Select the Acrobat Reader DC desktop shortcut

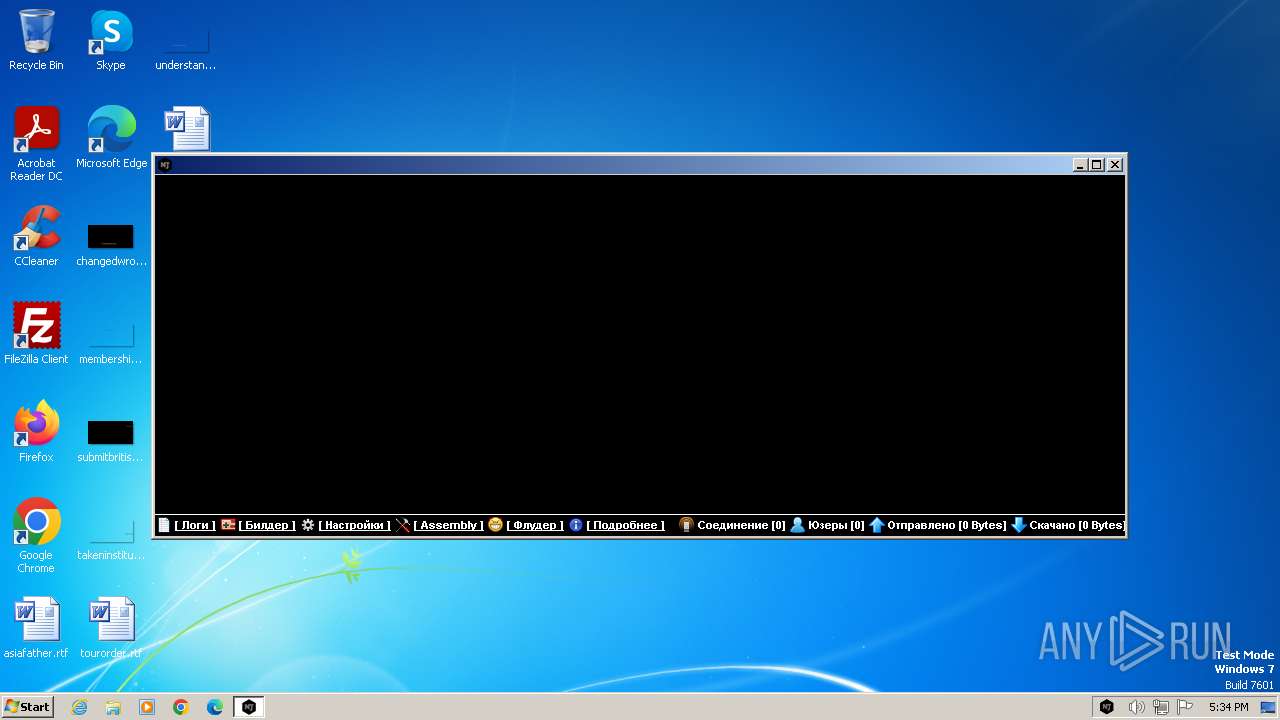(x=36, y=145)
